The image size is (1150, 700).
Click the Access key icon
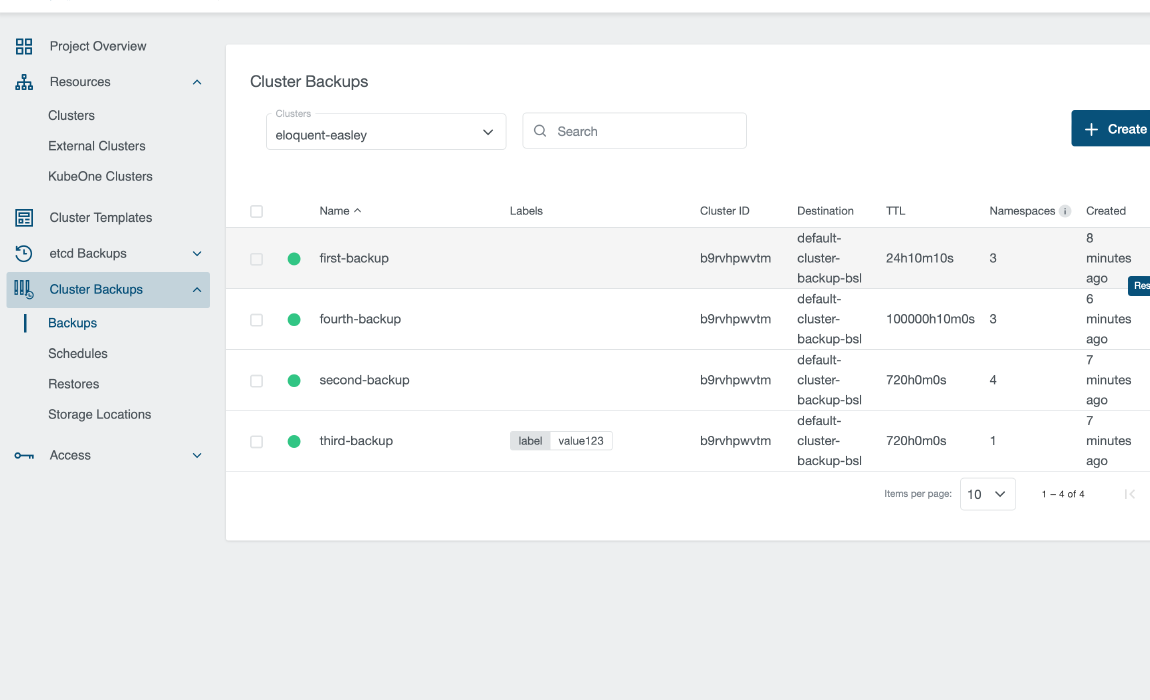point(24,456)
